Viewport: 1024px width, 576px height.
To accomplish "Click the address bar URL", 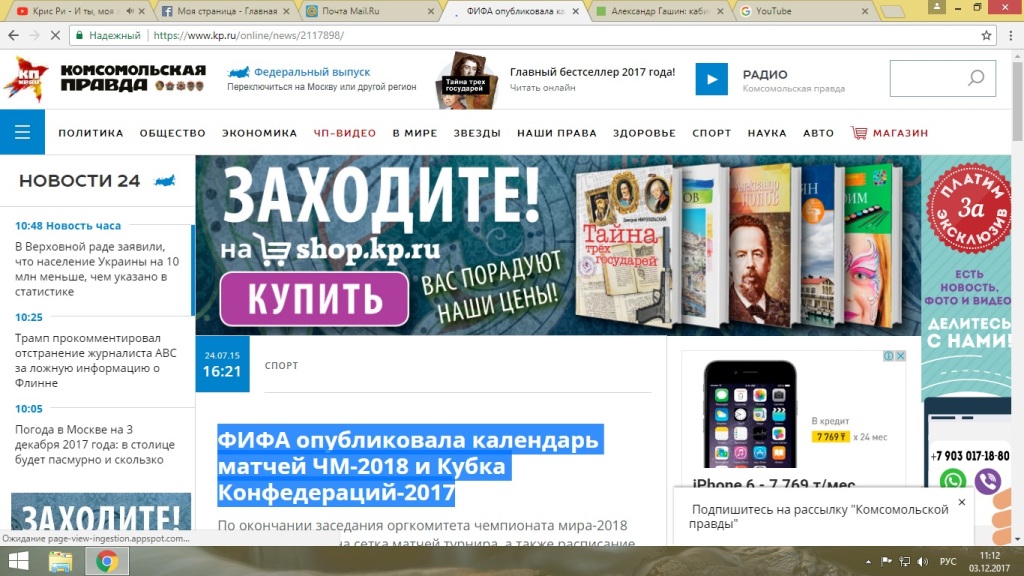I will 249,35.
